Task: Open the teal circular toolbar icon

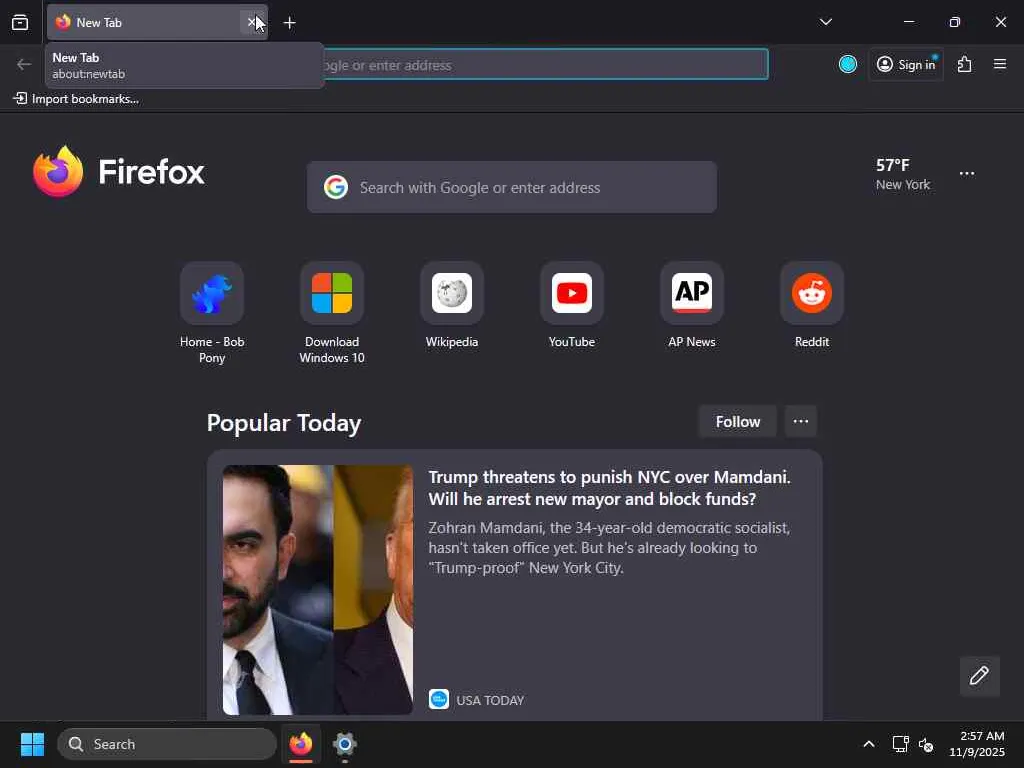Action: pyautogui.click(x=848, y=64)
